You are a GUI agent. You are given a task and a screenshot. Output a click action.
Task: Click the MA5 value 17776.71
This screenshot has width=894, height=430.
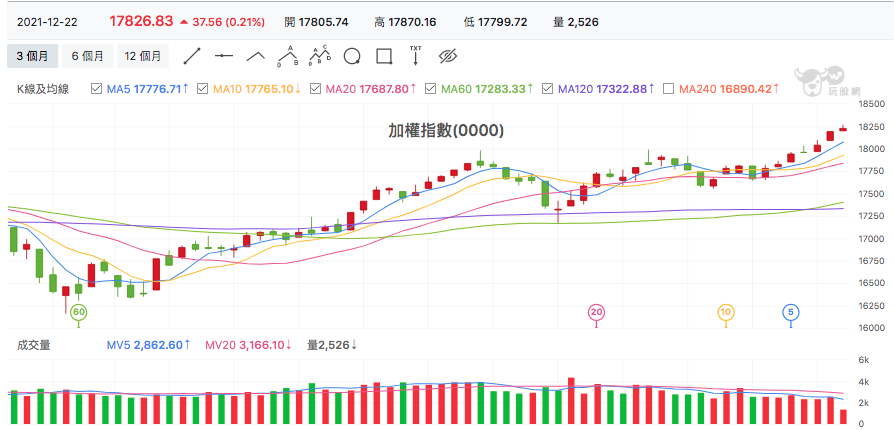click(x=157, y=89)
